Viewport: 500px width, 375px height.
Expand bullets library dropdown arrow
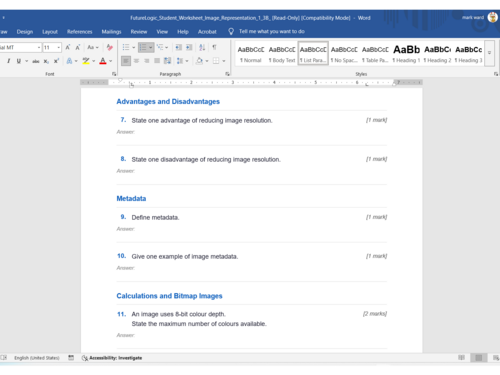[x=134, y=47]
